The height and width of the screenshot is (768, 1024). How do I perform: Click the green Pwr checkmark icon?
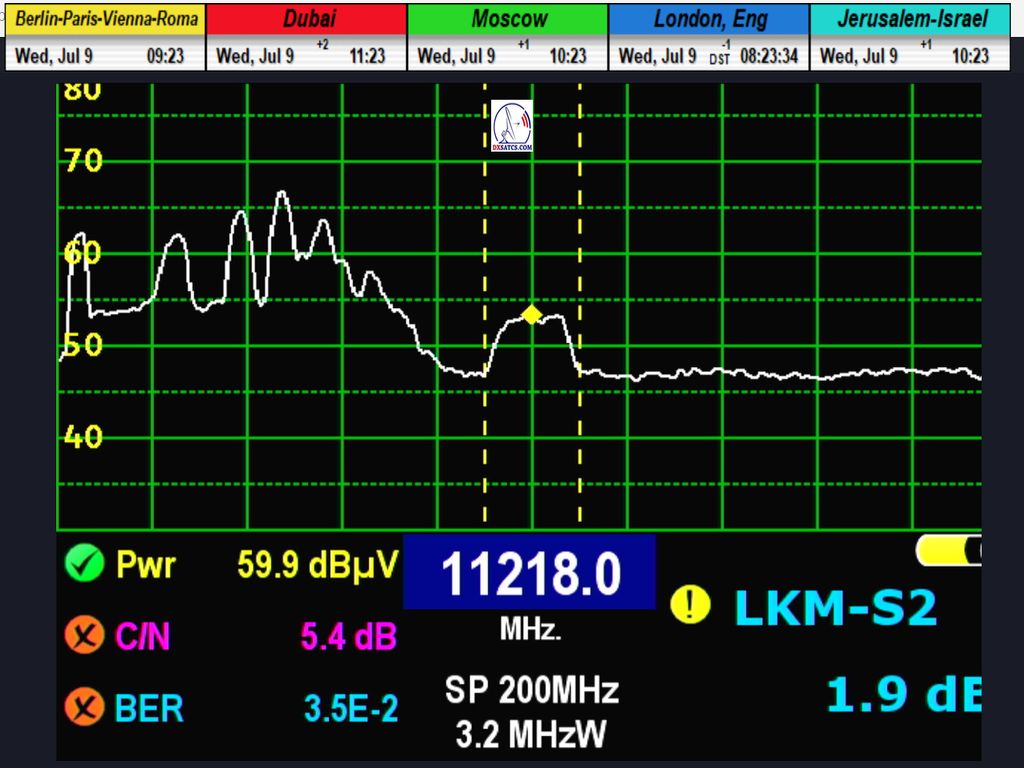tap(85, 565)
